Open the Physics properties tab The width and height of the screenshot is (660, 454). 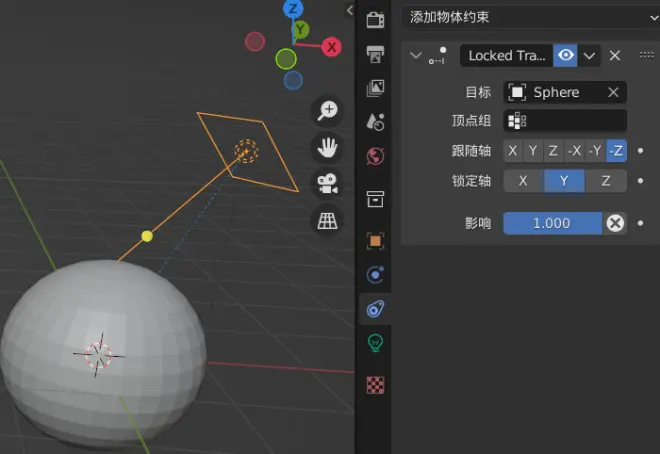click(375, 275)
